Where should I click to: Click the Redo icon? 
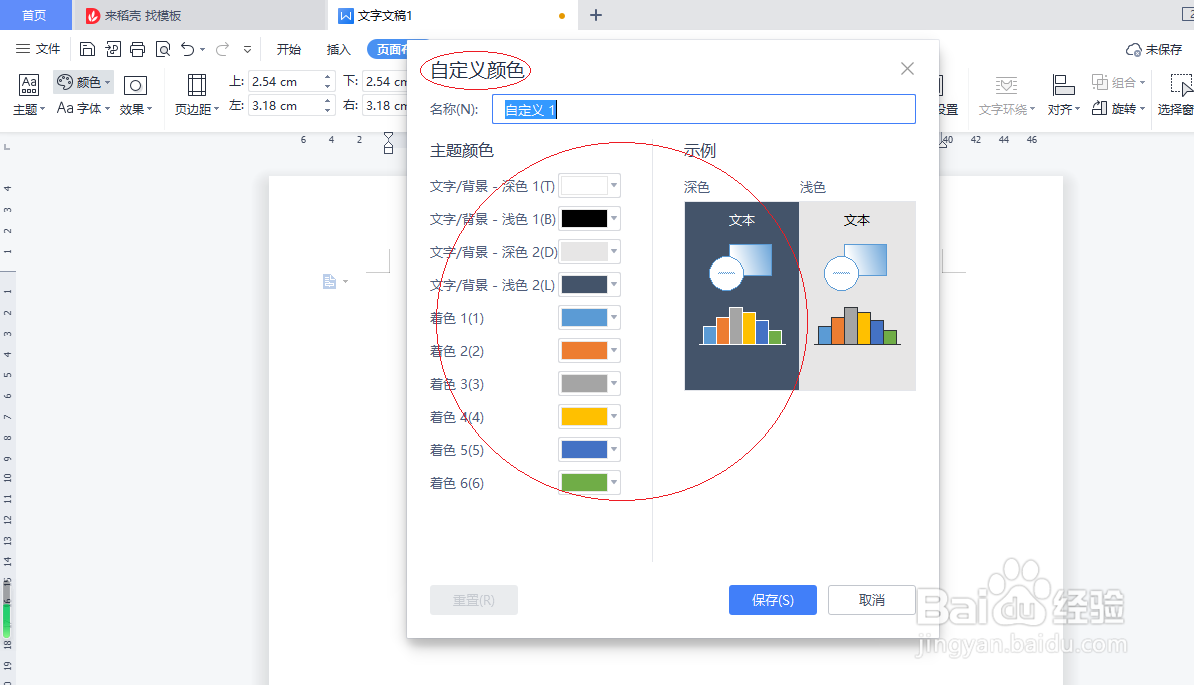pos(222,48)
